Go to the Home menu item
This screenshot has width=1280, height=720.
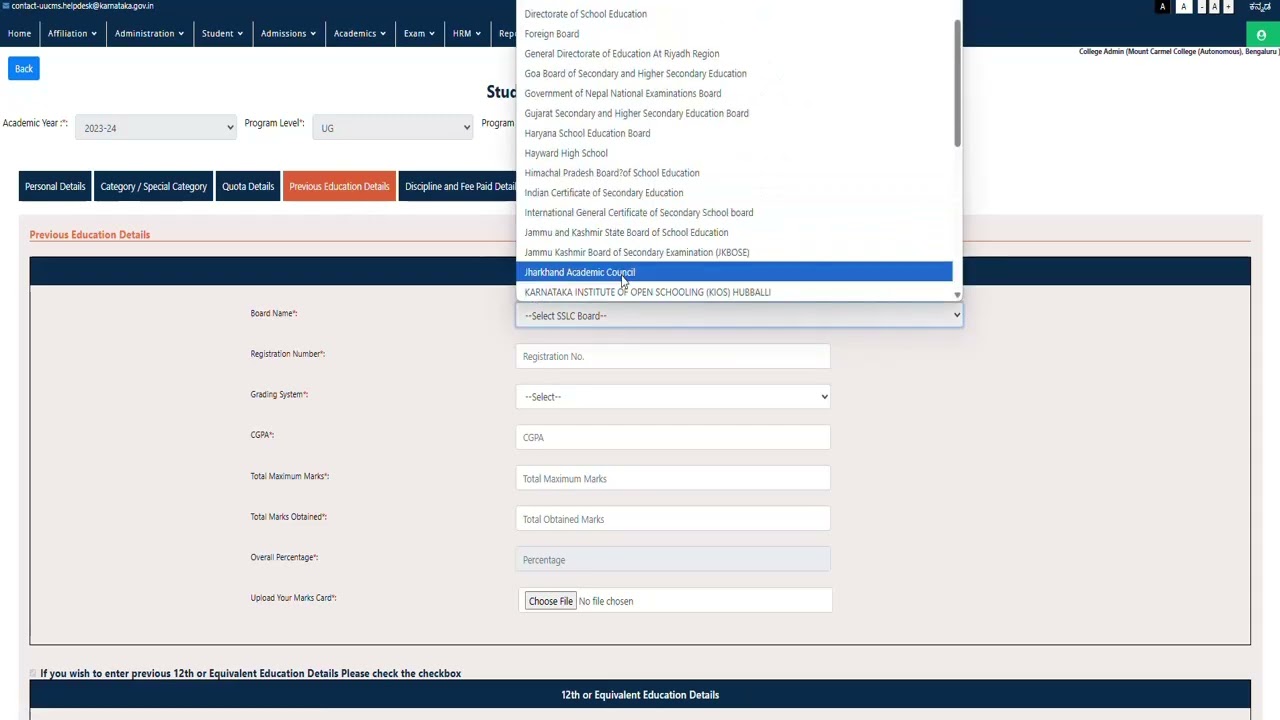[x=19, y=34]
